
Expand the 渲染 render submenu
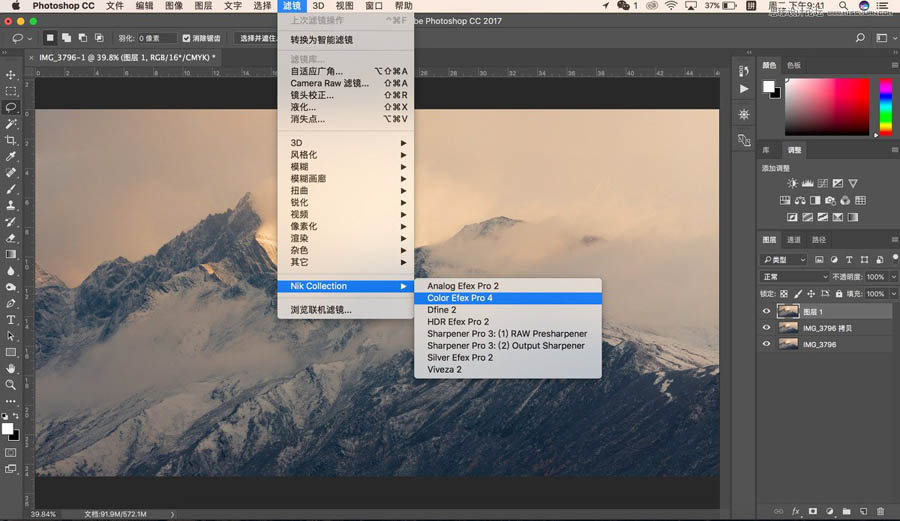coord(345,238)
